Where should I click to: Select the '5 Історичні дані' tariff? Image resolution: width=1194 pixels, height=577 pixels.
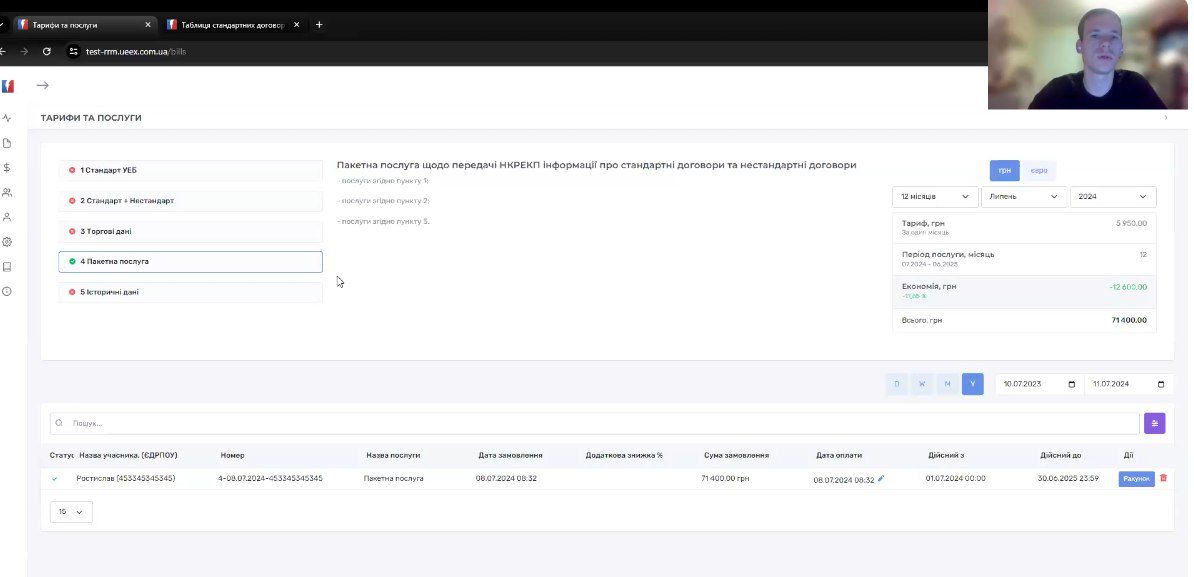click(x=190, y=292)
